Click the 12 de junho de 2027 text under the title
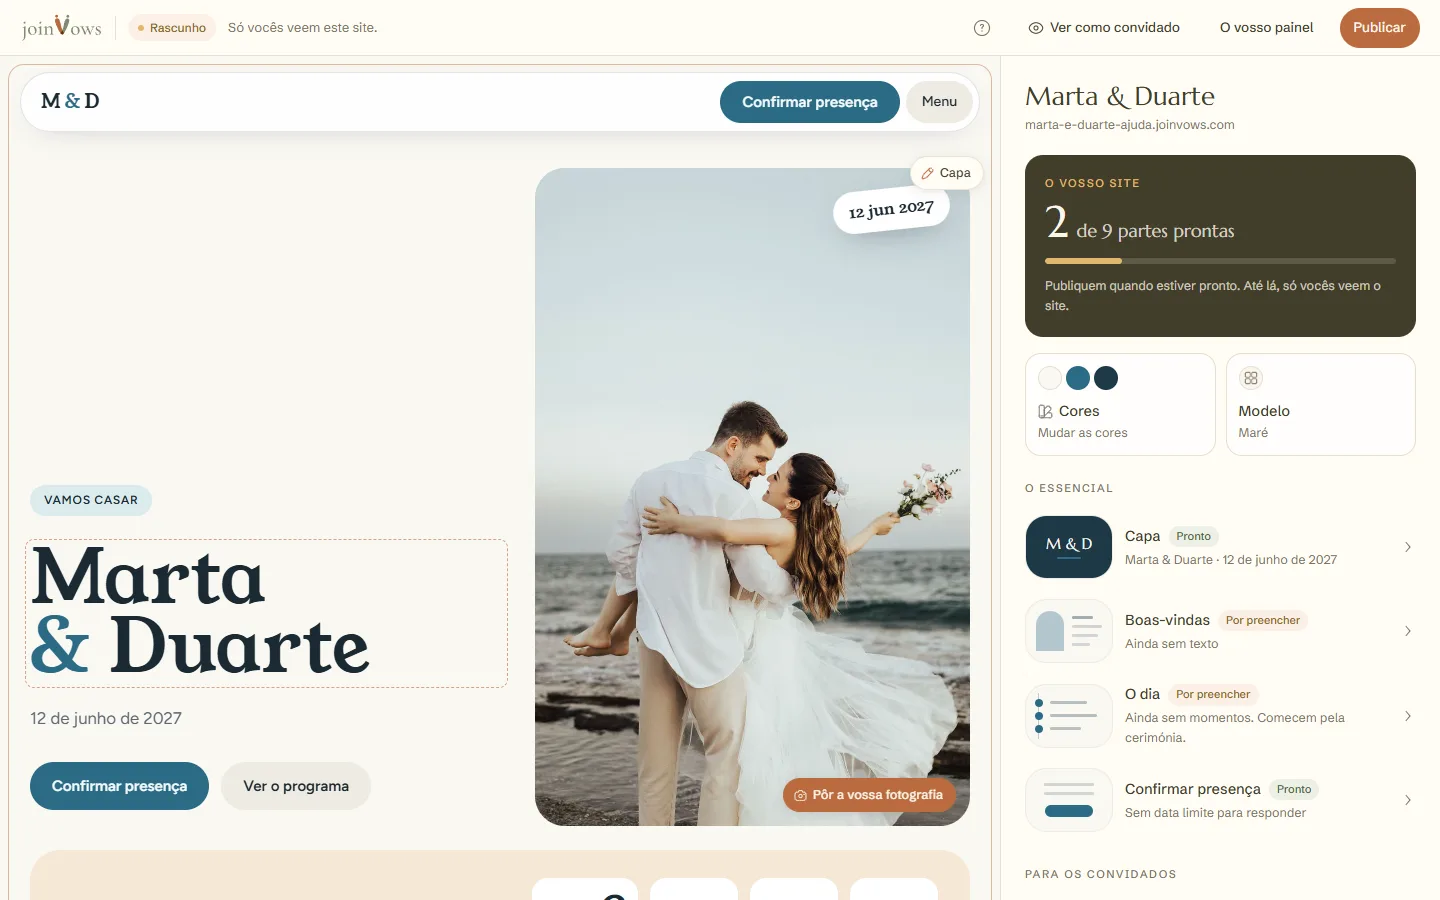Image resolution: width=1440 pixels, height=900 pixels. pos(106,718)
